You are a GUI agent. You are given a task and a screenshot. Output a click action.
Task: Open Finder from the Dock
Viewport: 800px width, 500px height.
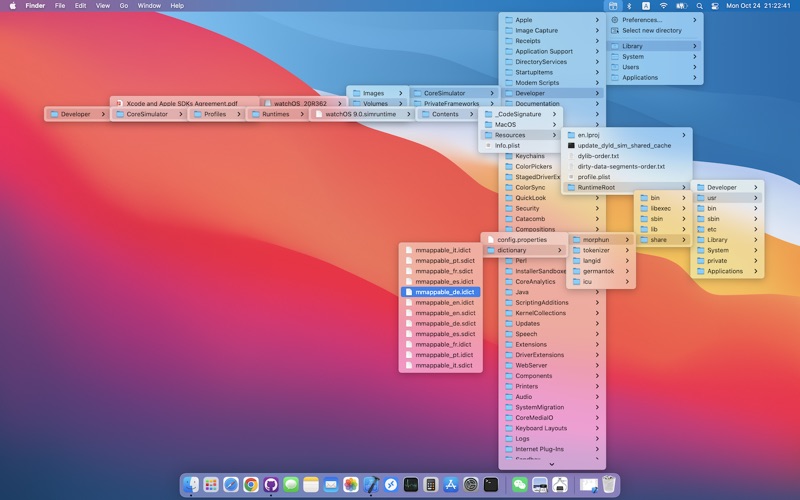(191, 484)
